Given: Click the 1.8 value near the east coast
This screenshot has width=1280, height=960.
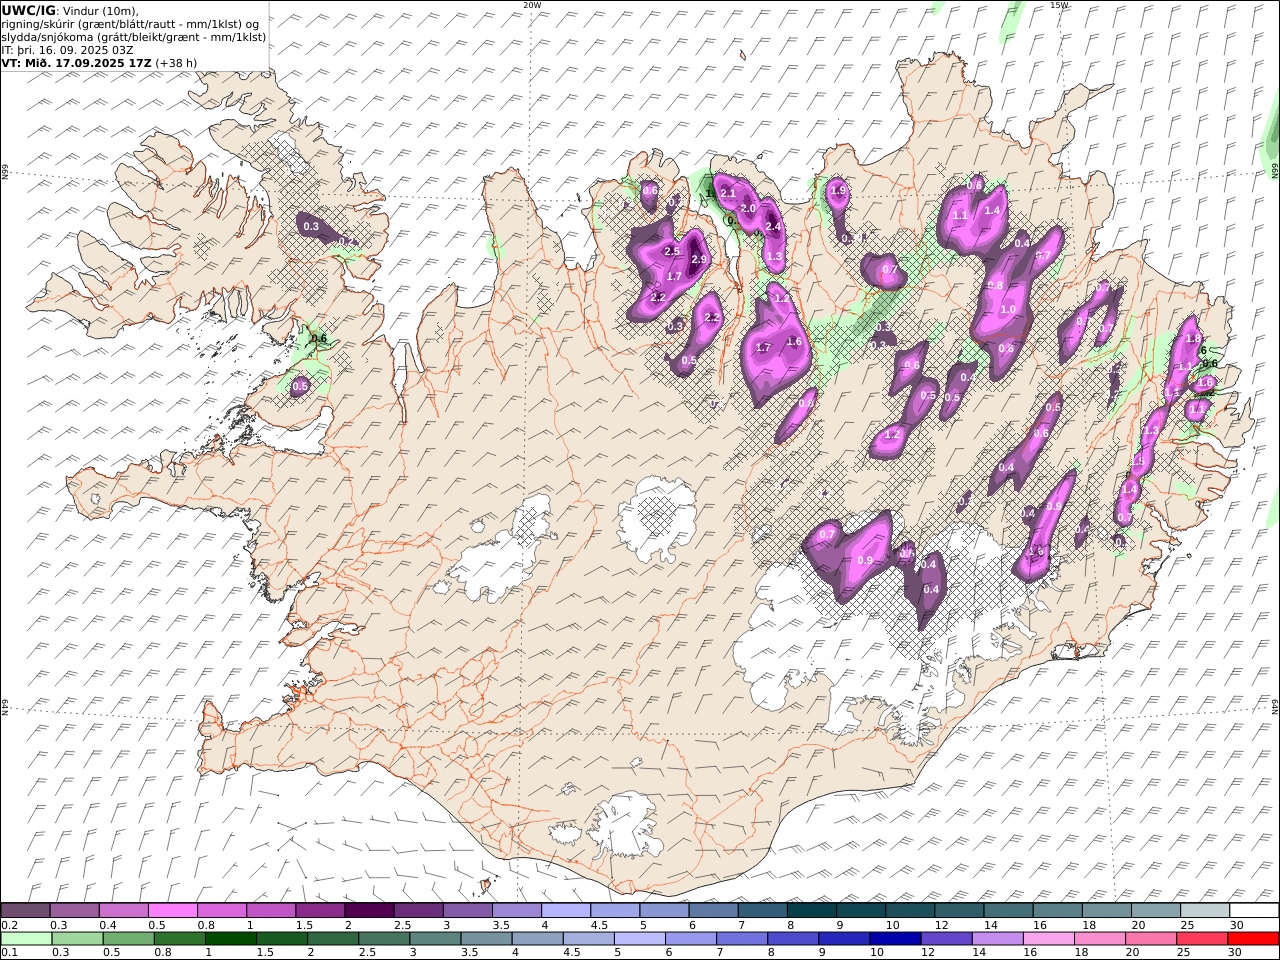Looking at the screenshot, I should click(1192, 340).
